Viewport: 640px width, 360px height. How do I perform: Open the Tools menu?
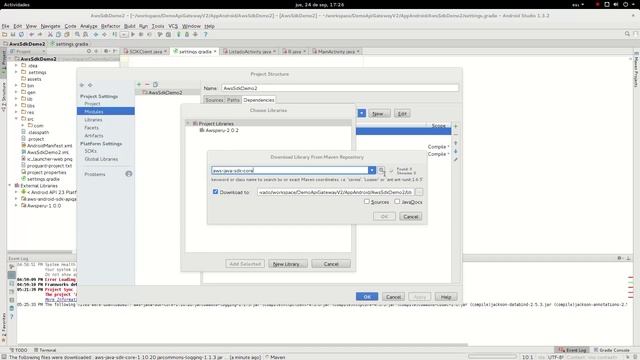pyautogui.click(x=158, y=26)
